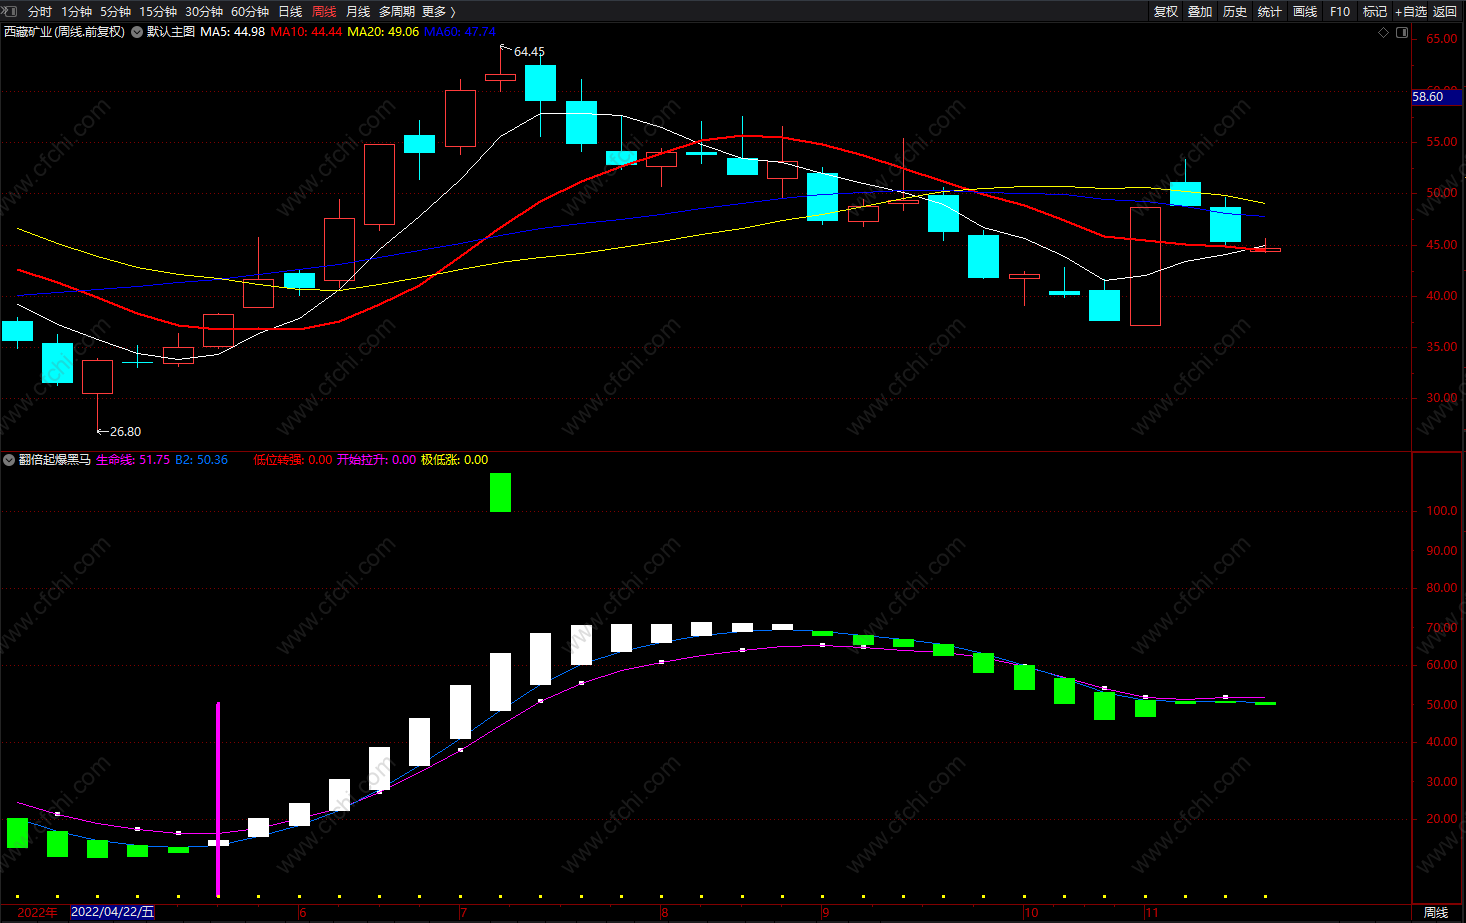The image size is (1466, 923).
Task: Click the MA20: 49.06 label
Action: (x=383, y=32)
